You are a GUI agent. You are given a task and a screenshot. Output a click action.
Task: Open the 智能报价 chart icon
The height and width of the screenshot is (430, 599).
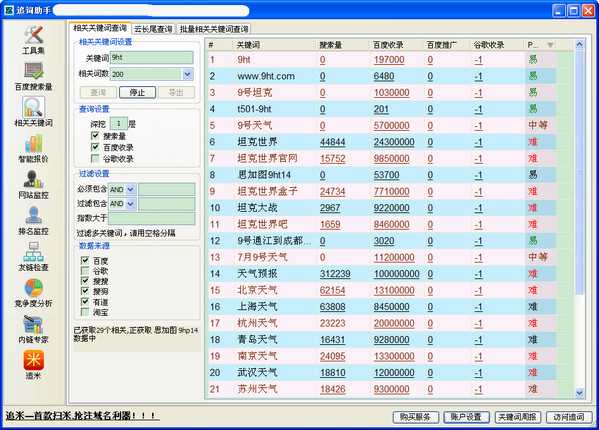[x=34, y=144]
